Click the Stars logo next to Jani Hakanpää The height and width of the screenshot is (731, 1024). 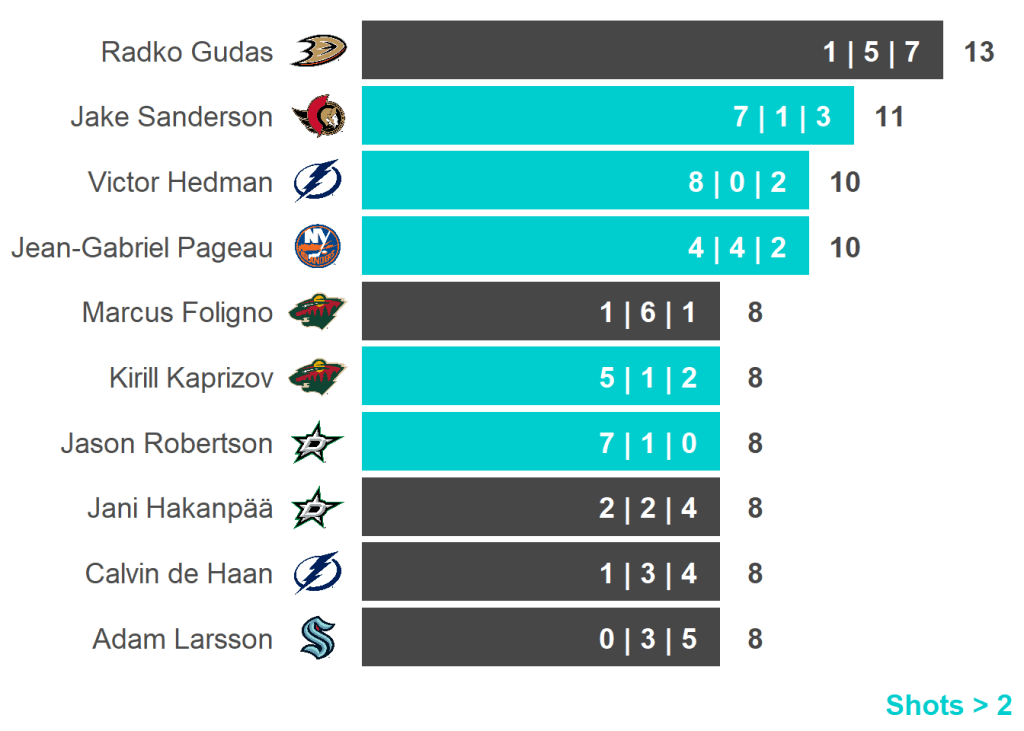click(318, 508)
